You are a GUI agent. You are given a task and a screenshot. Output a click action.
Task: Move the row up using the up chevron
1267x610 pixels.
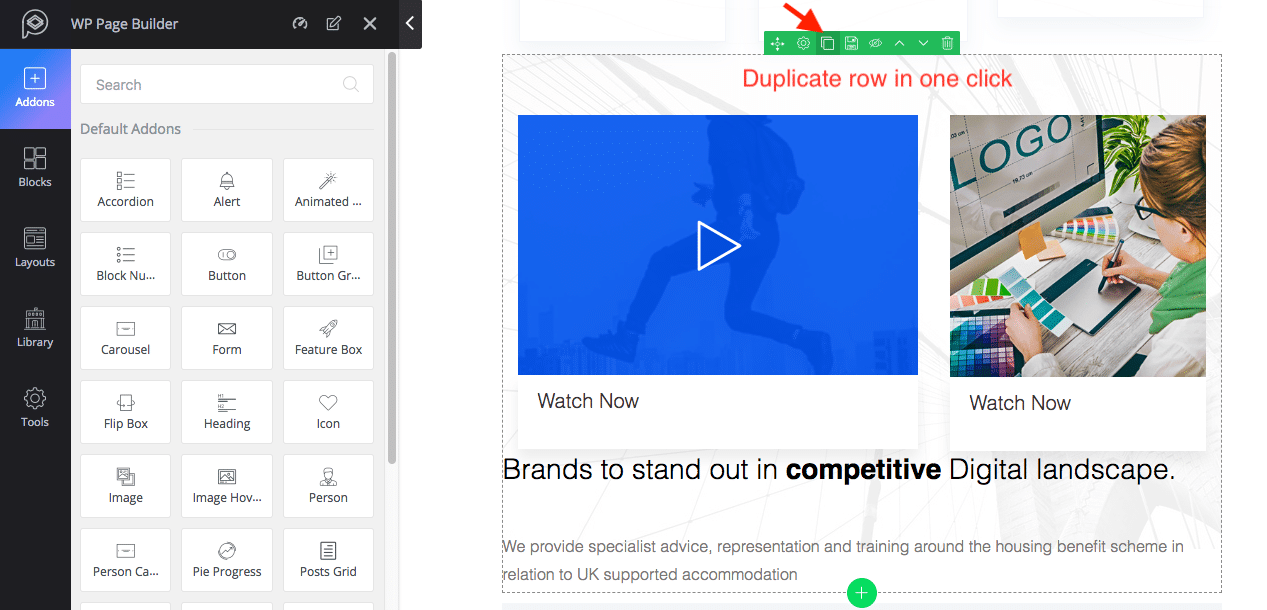click(899, 43)
